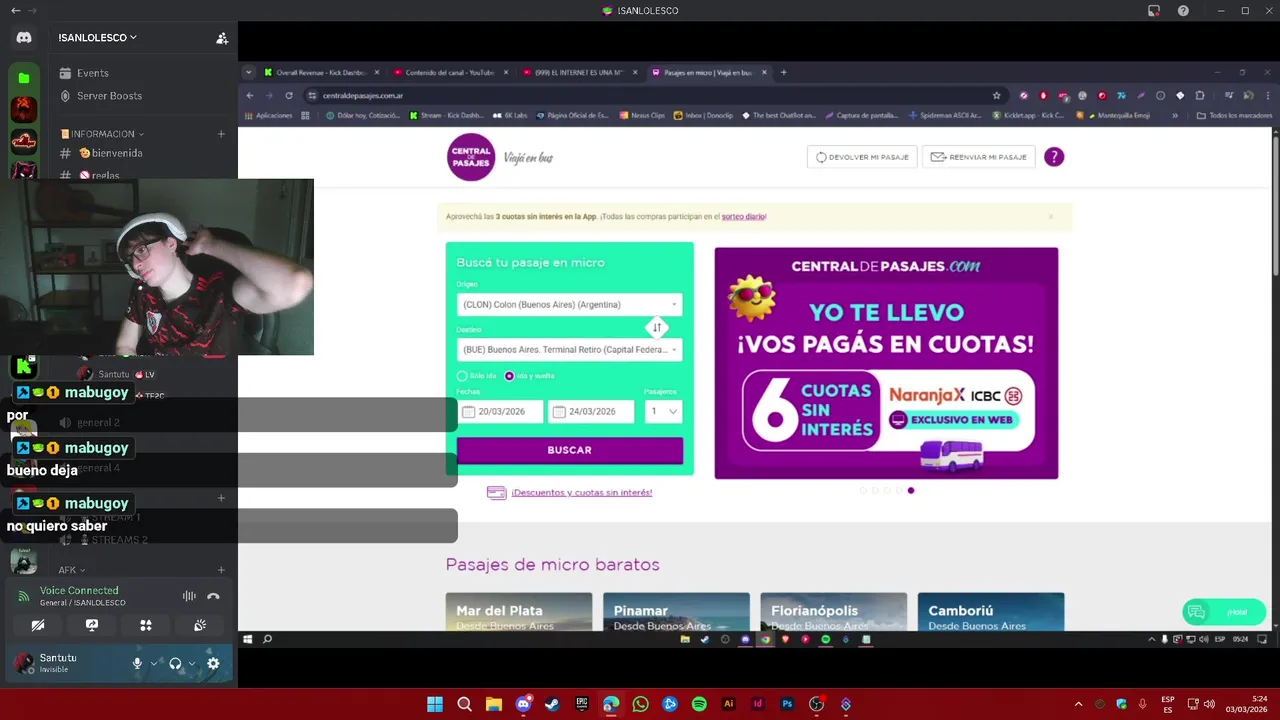Open the Pinamar destination card

676,612
